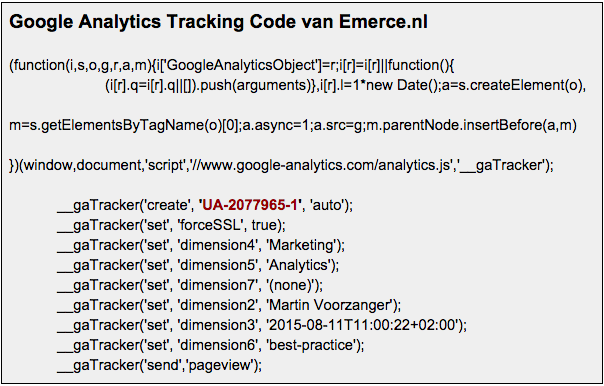Screen dimensions: 604x386
Task: Click the getElementsByTagName code line
Action: 293,125
